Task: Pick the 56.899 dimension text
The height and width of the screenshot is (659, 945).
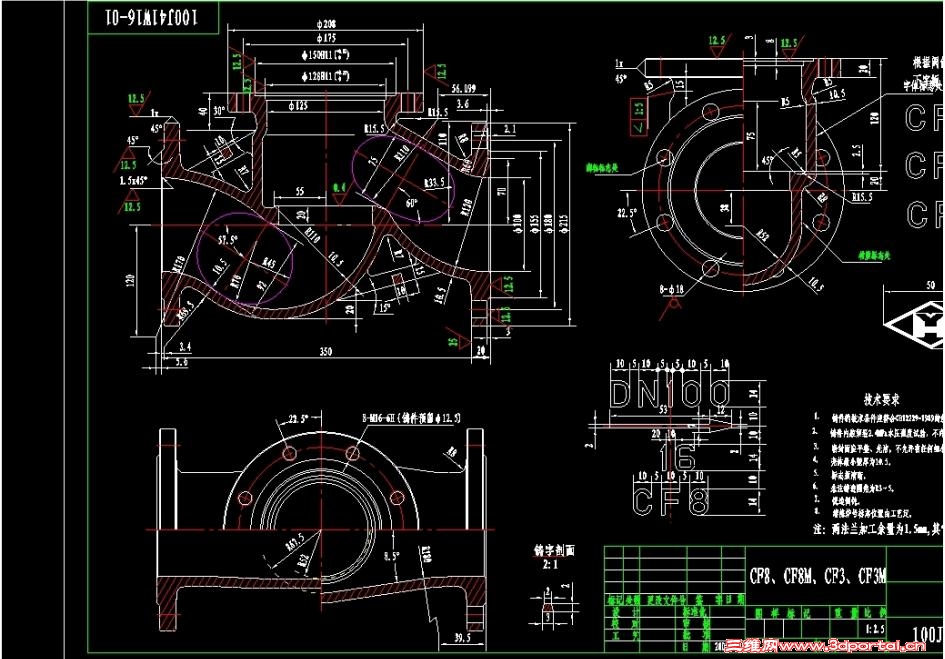Action: click(x=463, y=88)
